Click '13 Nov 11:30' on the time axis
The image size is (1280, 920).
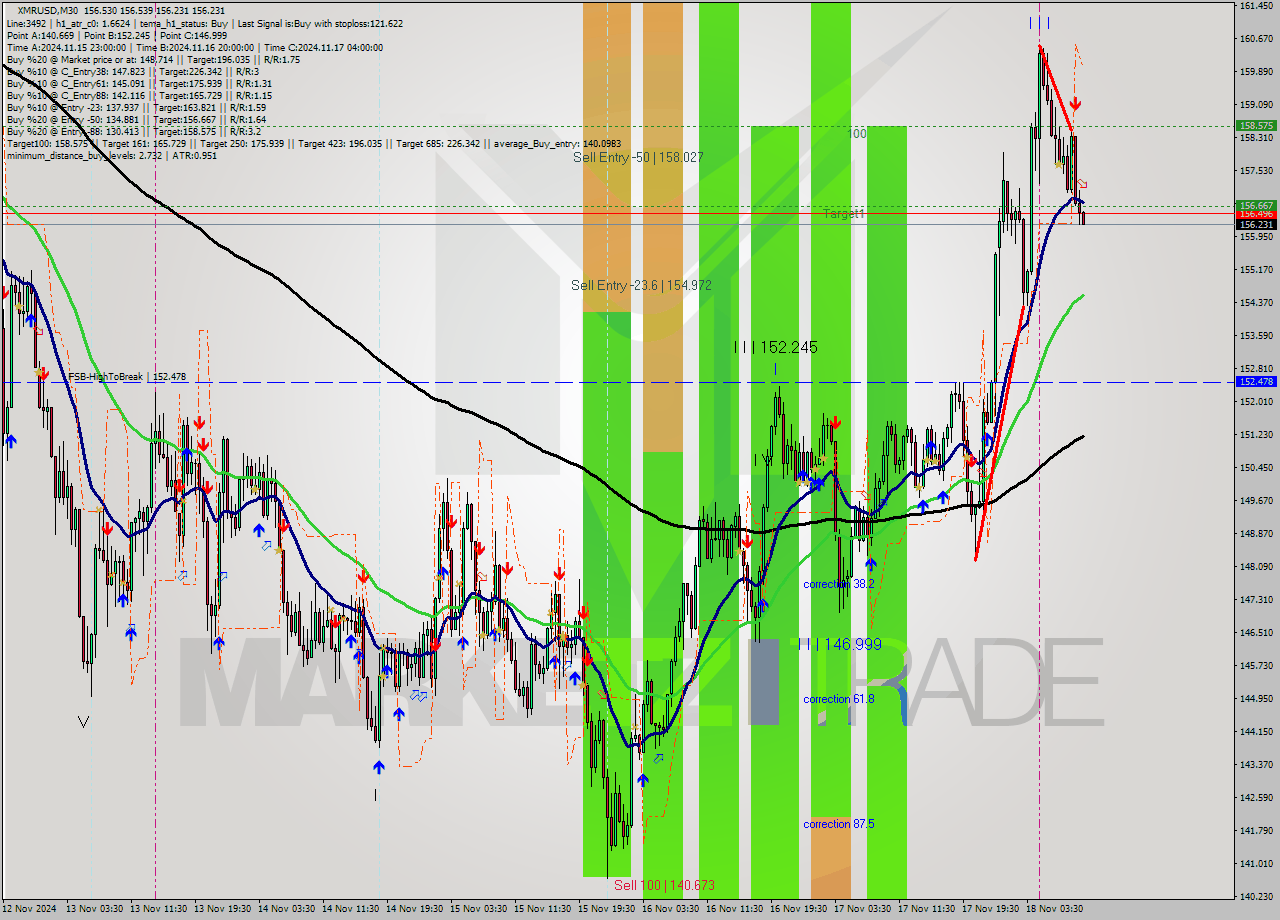(159, 910)
